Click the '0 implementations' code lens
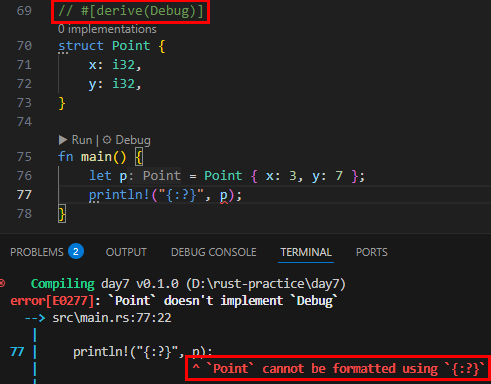Image resolution: width=491 pixels, height=384 pixels. (107, 29)
